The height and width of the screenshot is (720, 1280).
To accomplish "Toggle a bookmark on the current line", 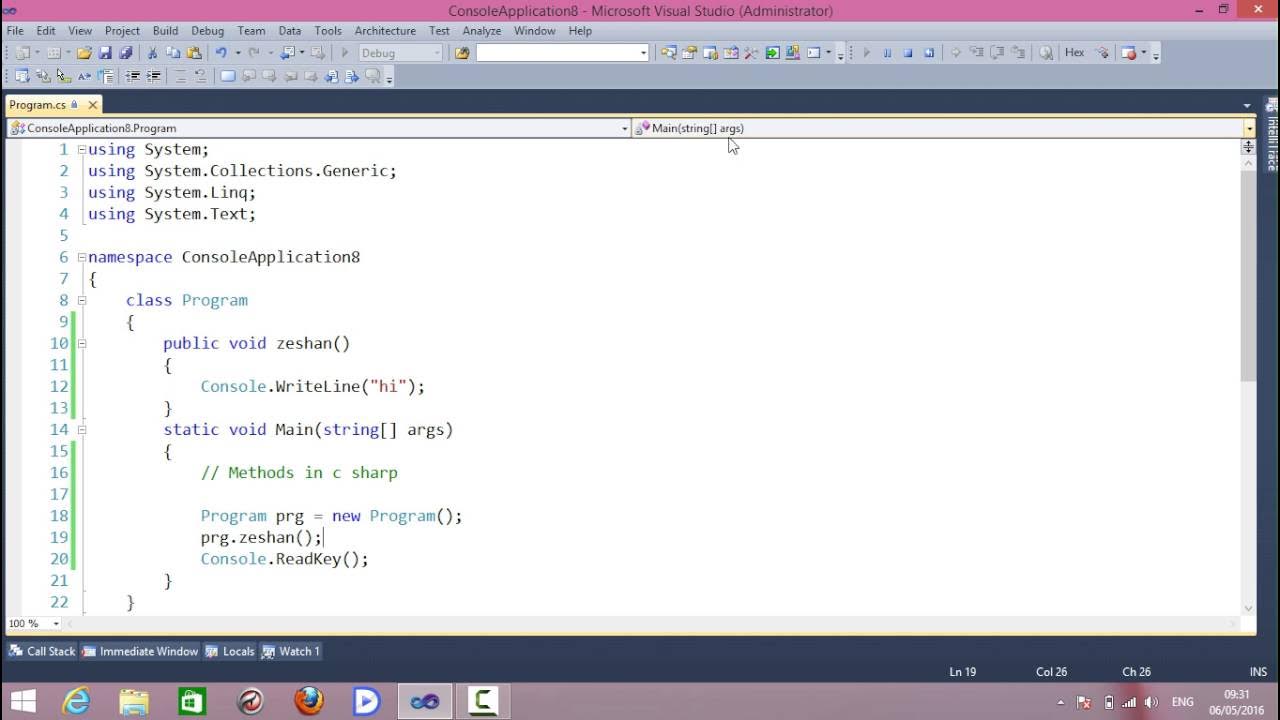I will click(228, 76).
